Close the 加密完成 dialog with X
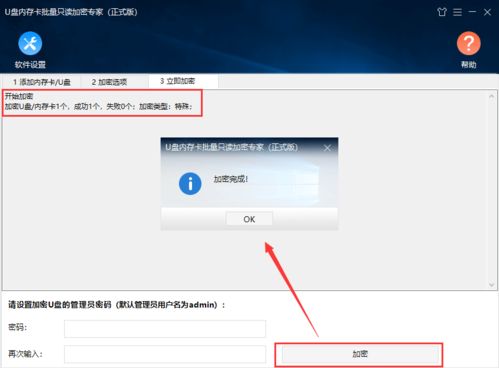499x368 pixels. (x=327, y=148)
